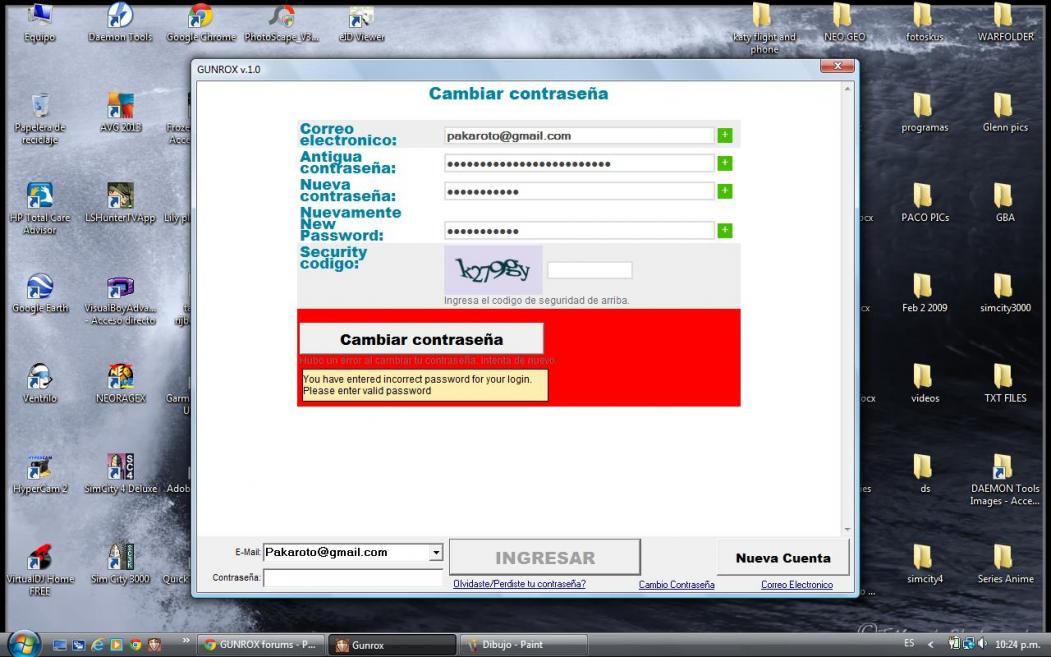
Task: Click green plus icon beside Correo electronico field
Action: [725, 135]
